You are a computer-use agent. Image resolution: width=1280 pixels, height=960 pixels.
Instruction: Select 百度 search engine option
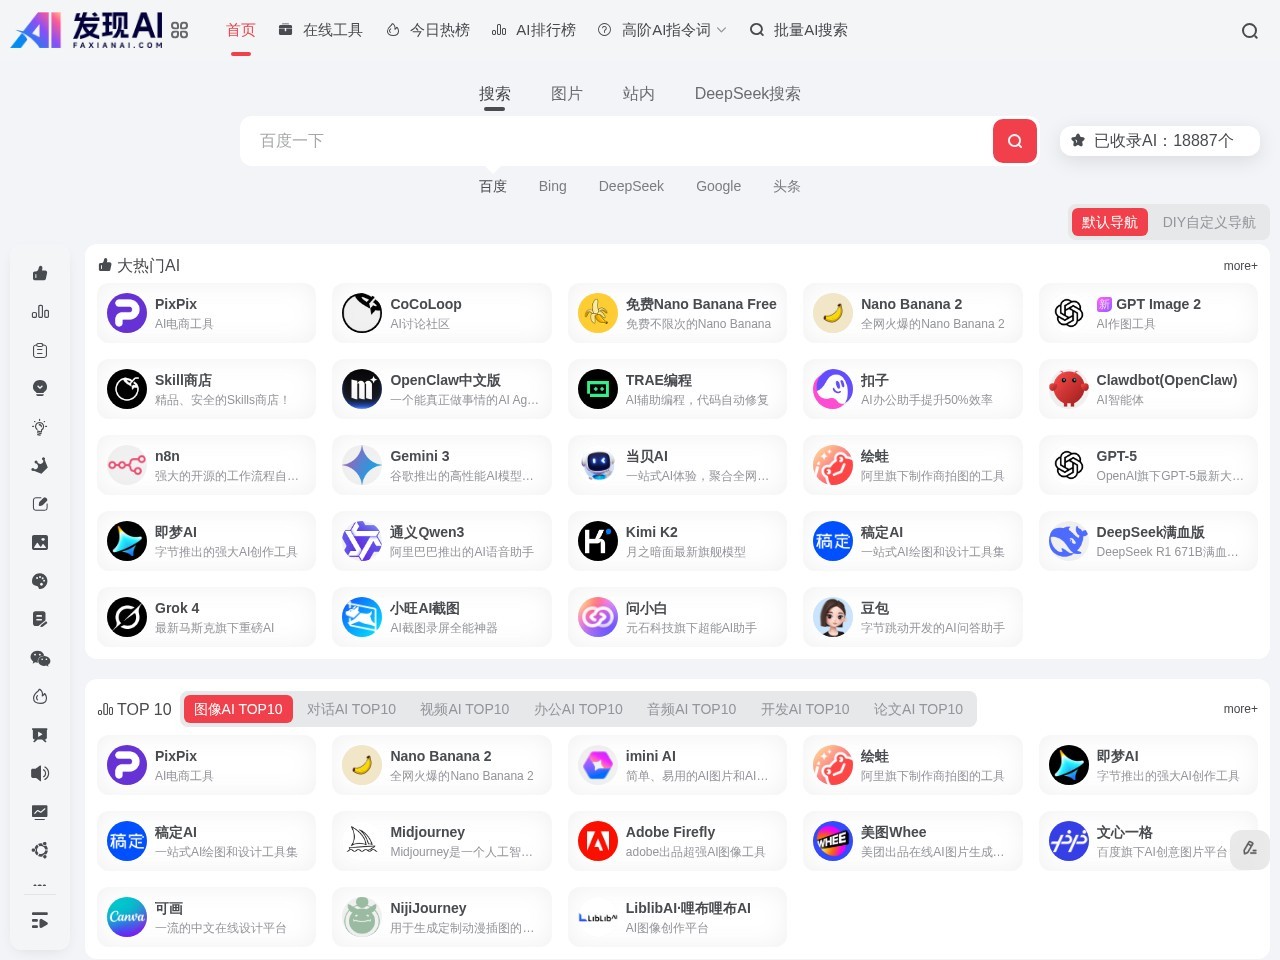click(x=493, y=186)
